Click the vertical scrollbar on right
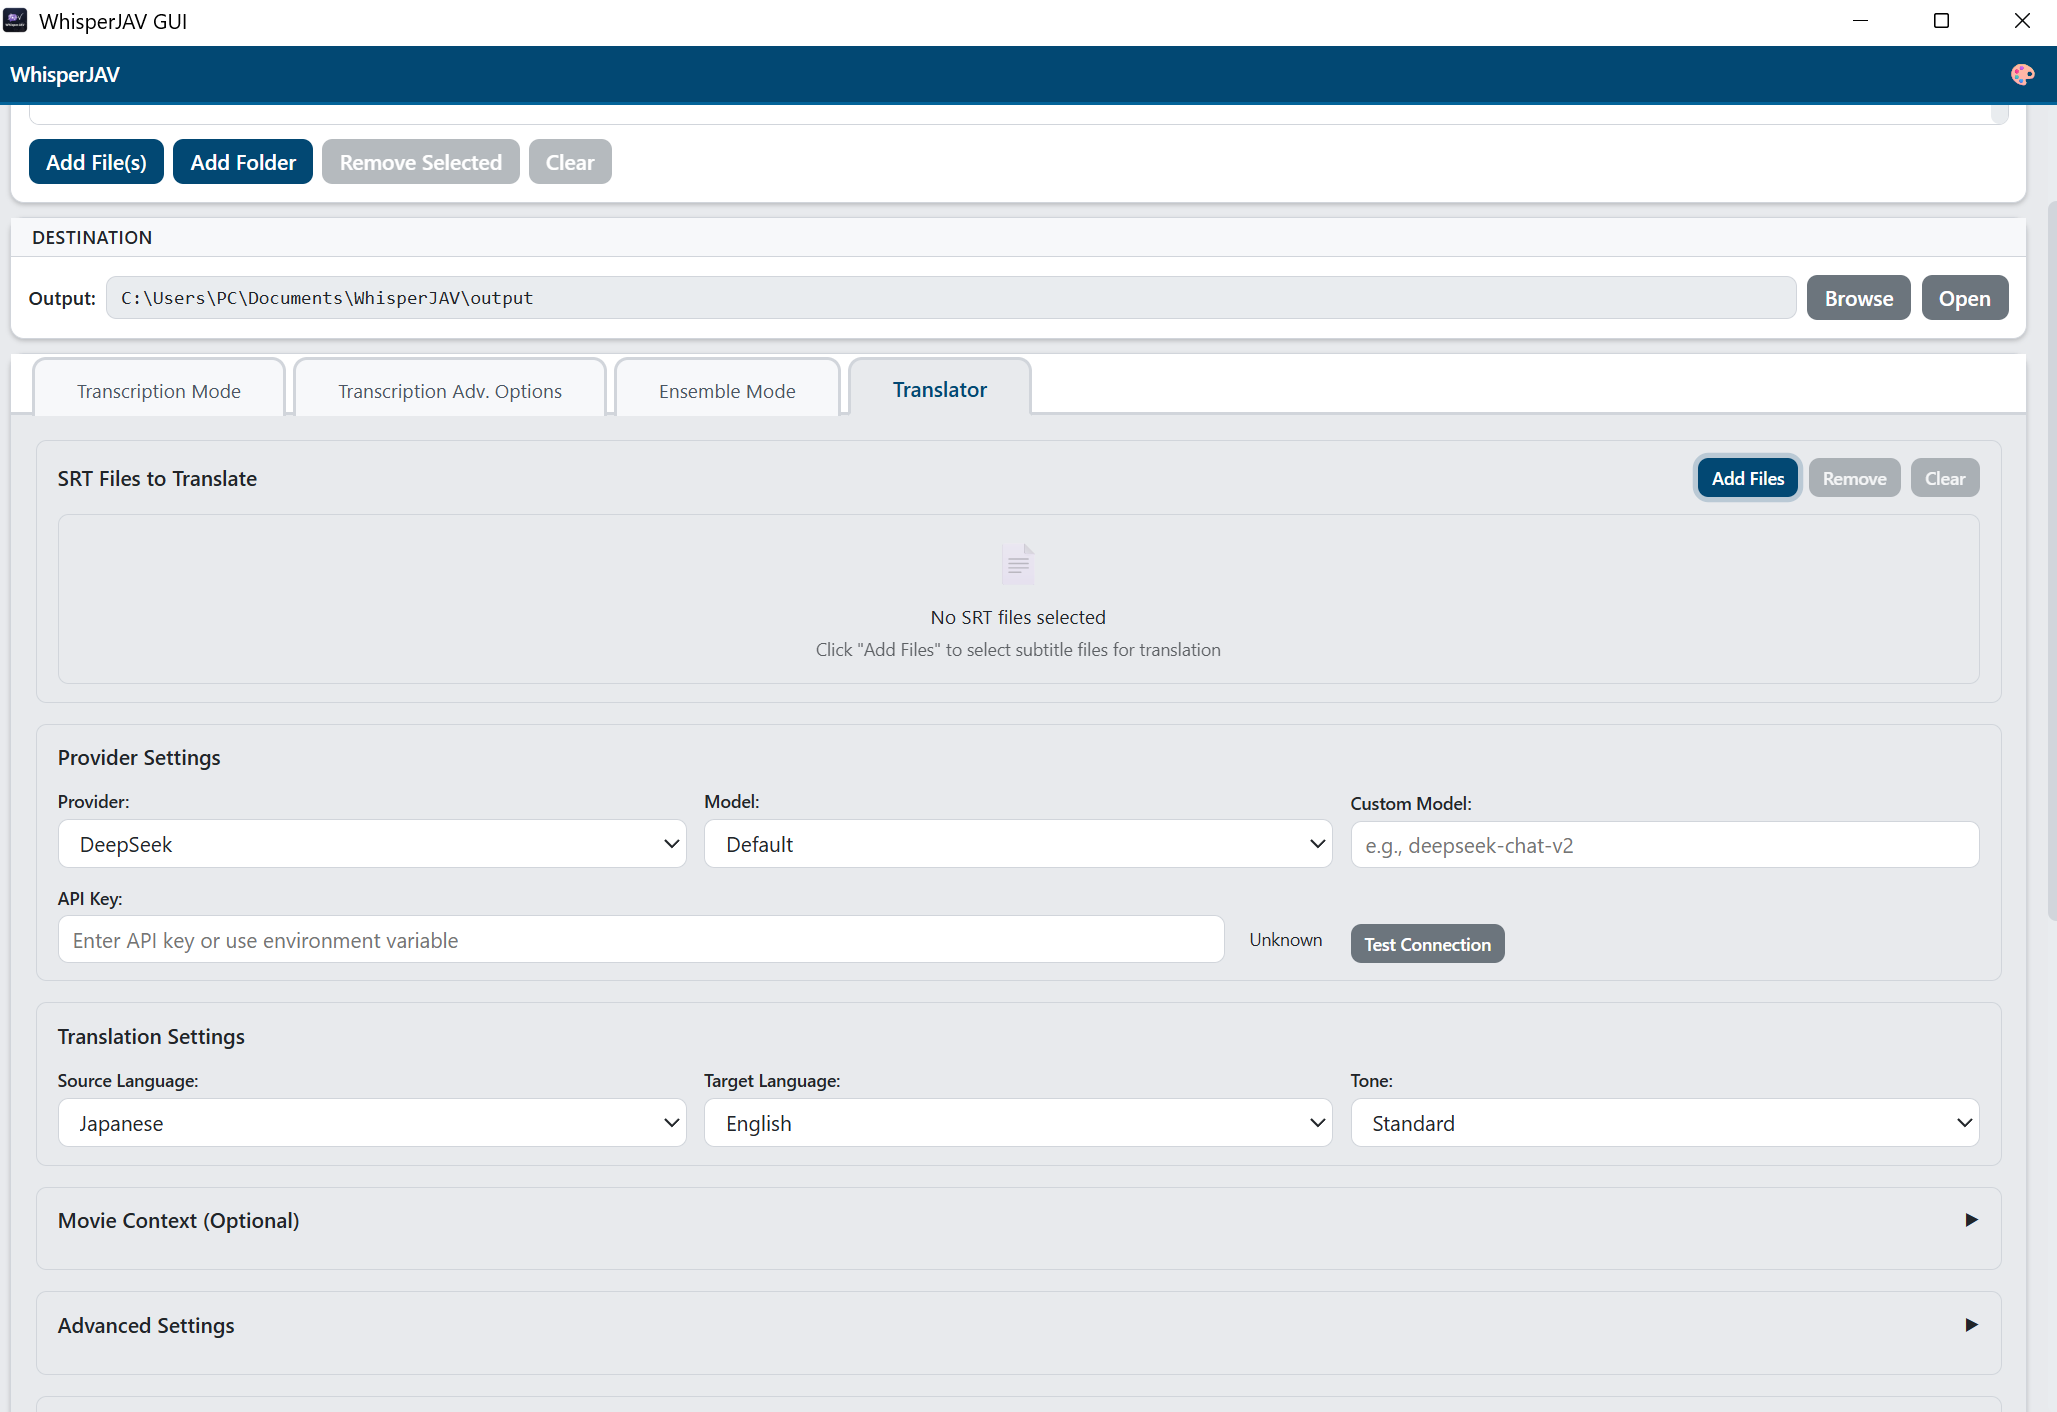Image resolution: width=2057 pixels, height=1412 pixels. click(2051, 560)
